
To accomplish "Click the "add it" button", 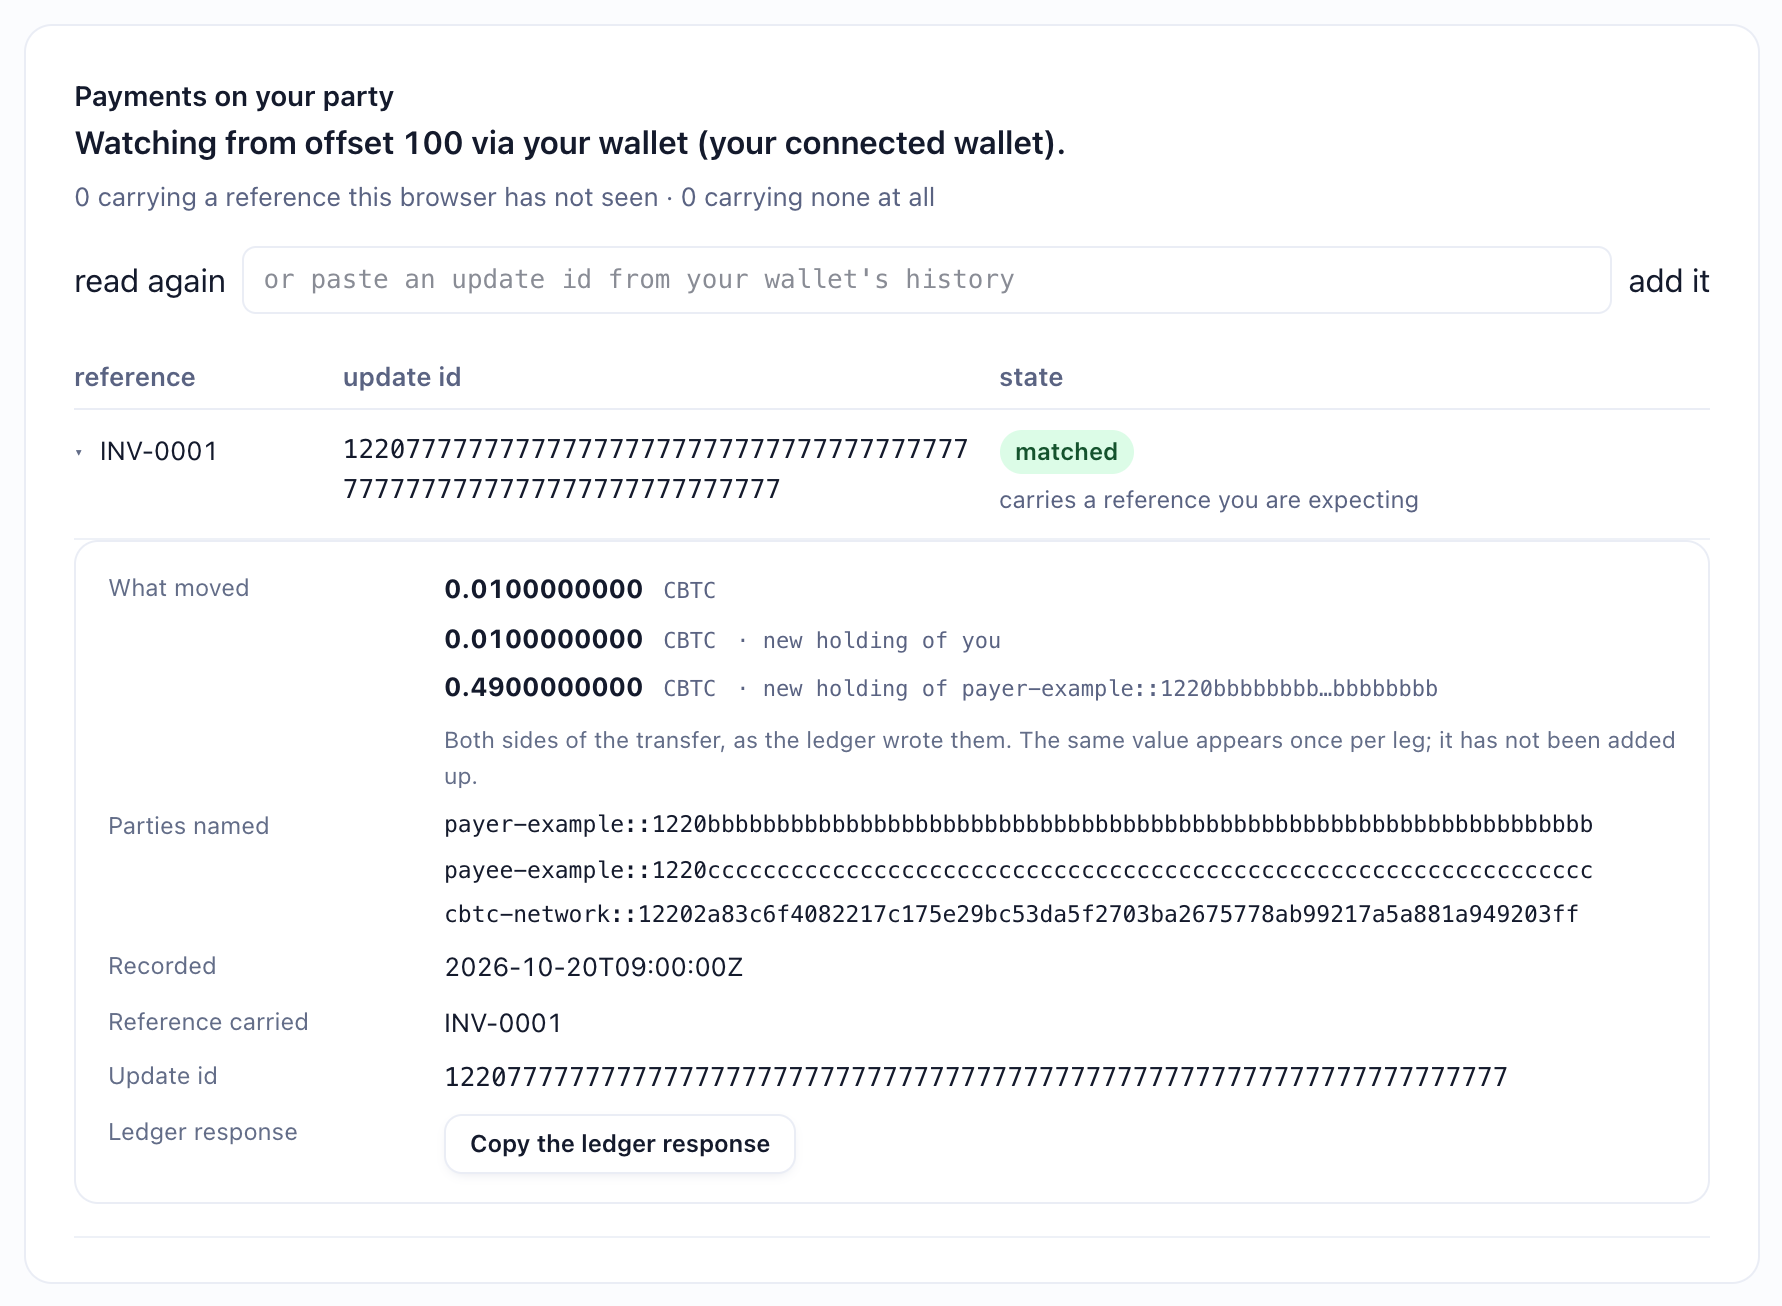I will point(1669,281).
